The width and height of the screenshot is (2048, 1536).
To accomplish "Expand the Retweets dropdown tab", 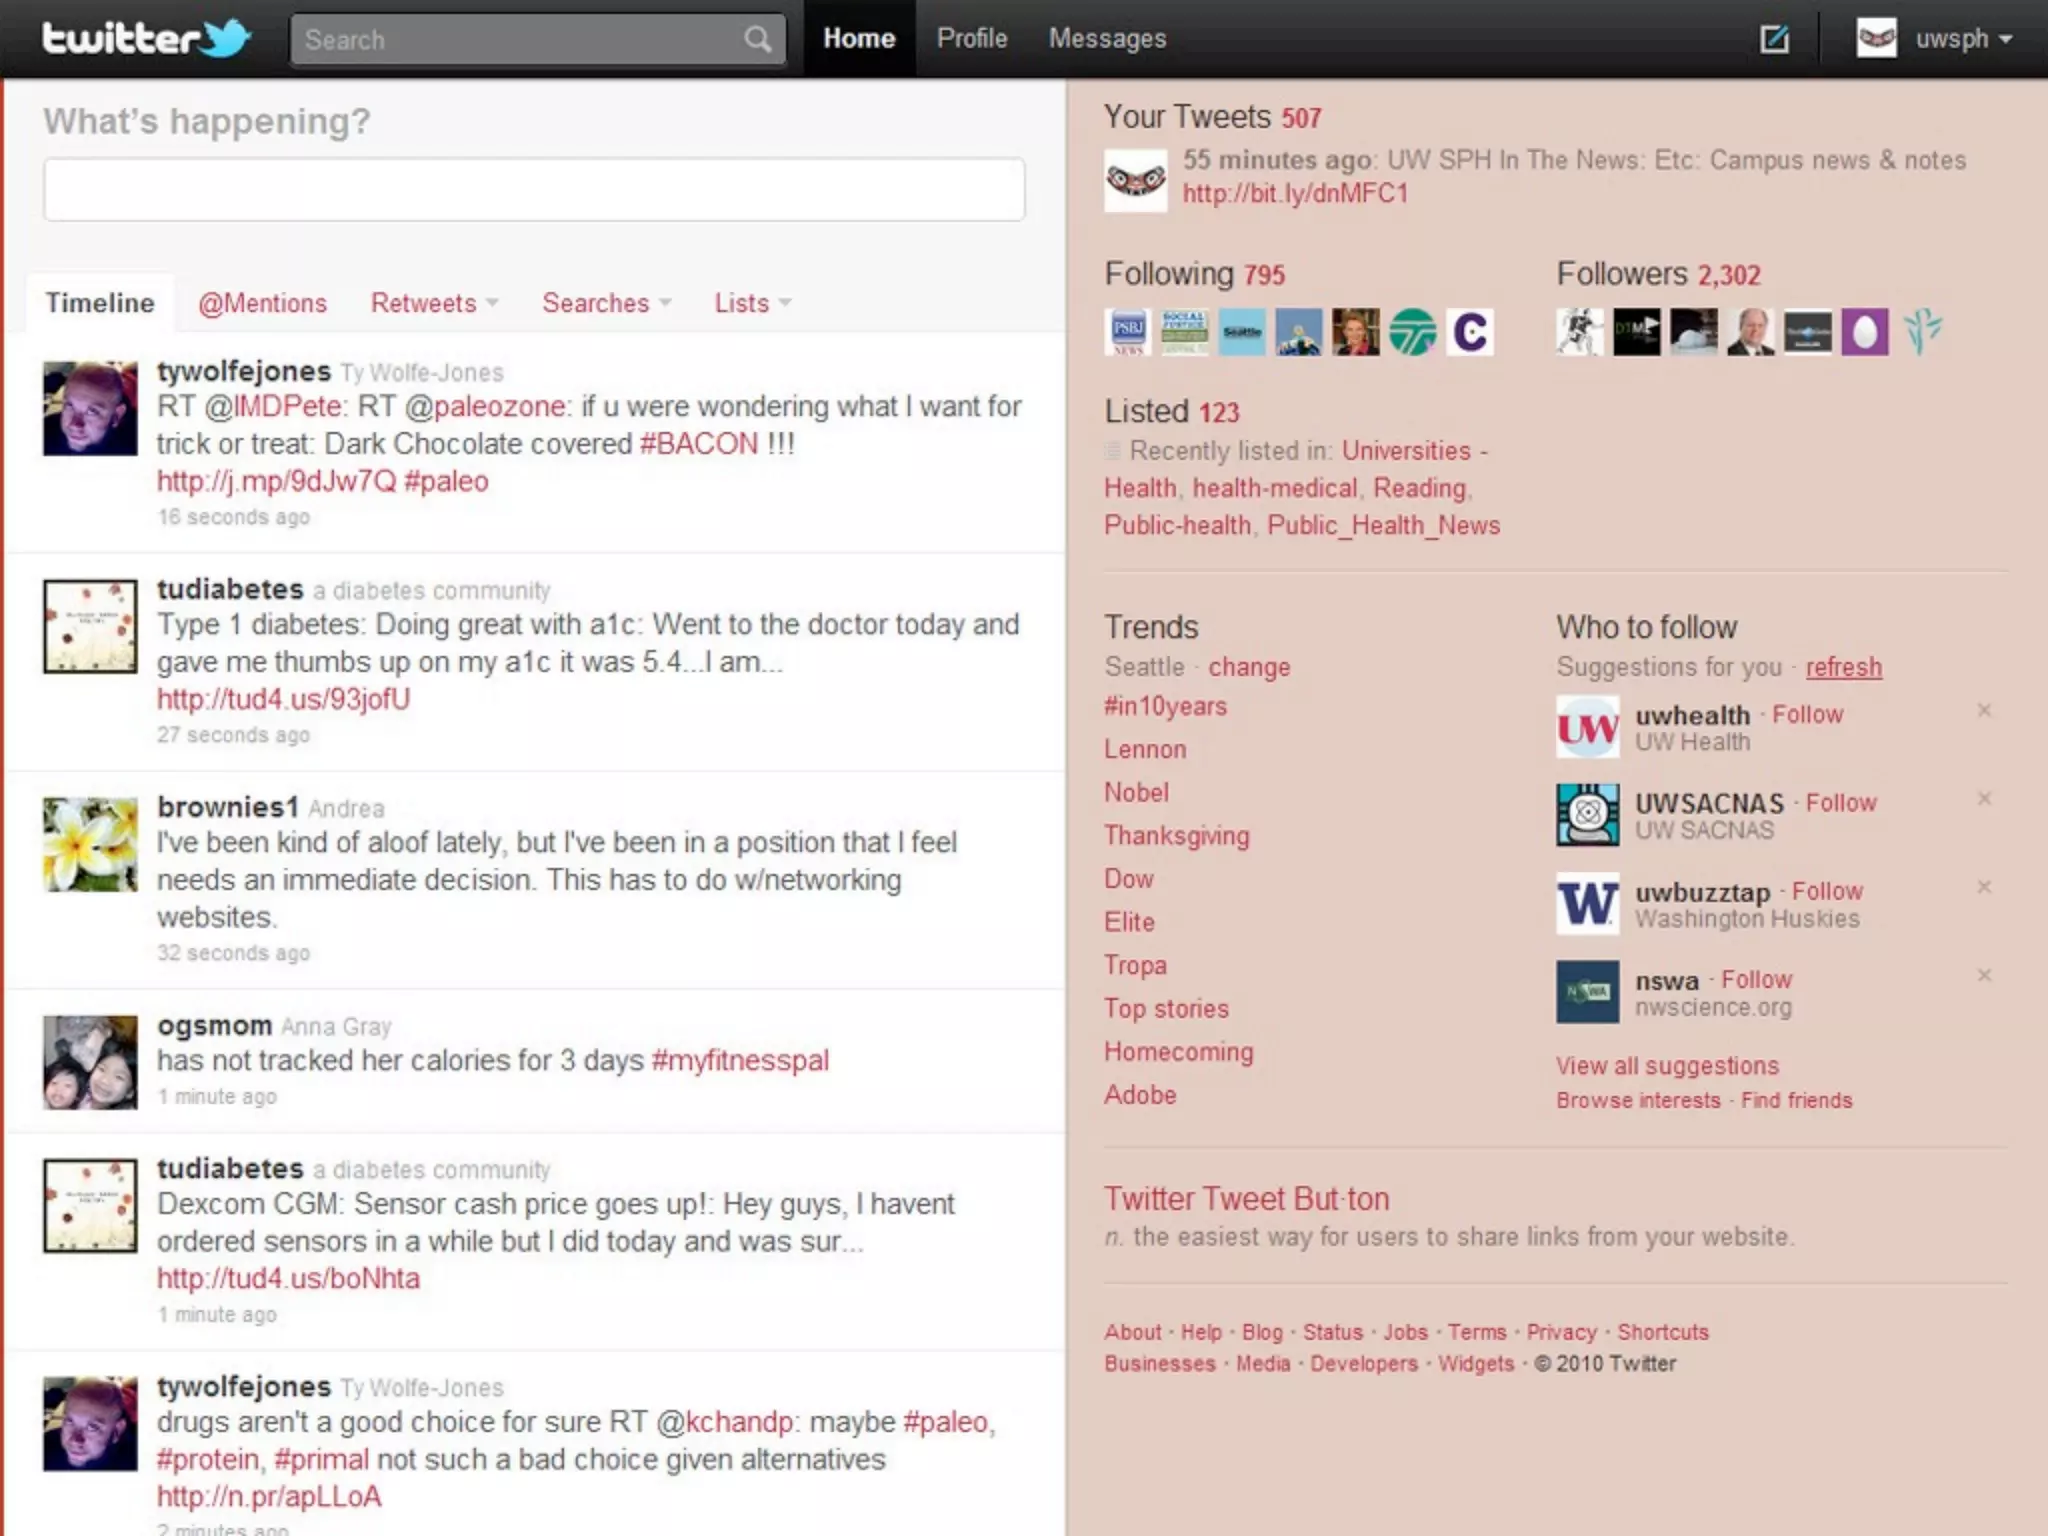I will coord(434,303).
